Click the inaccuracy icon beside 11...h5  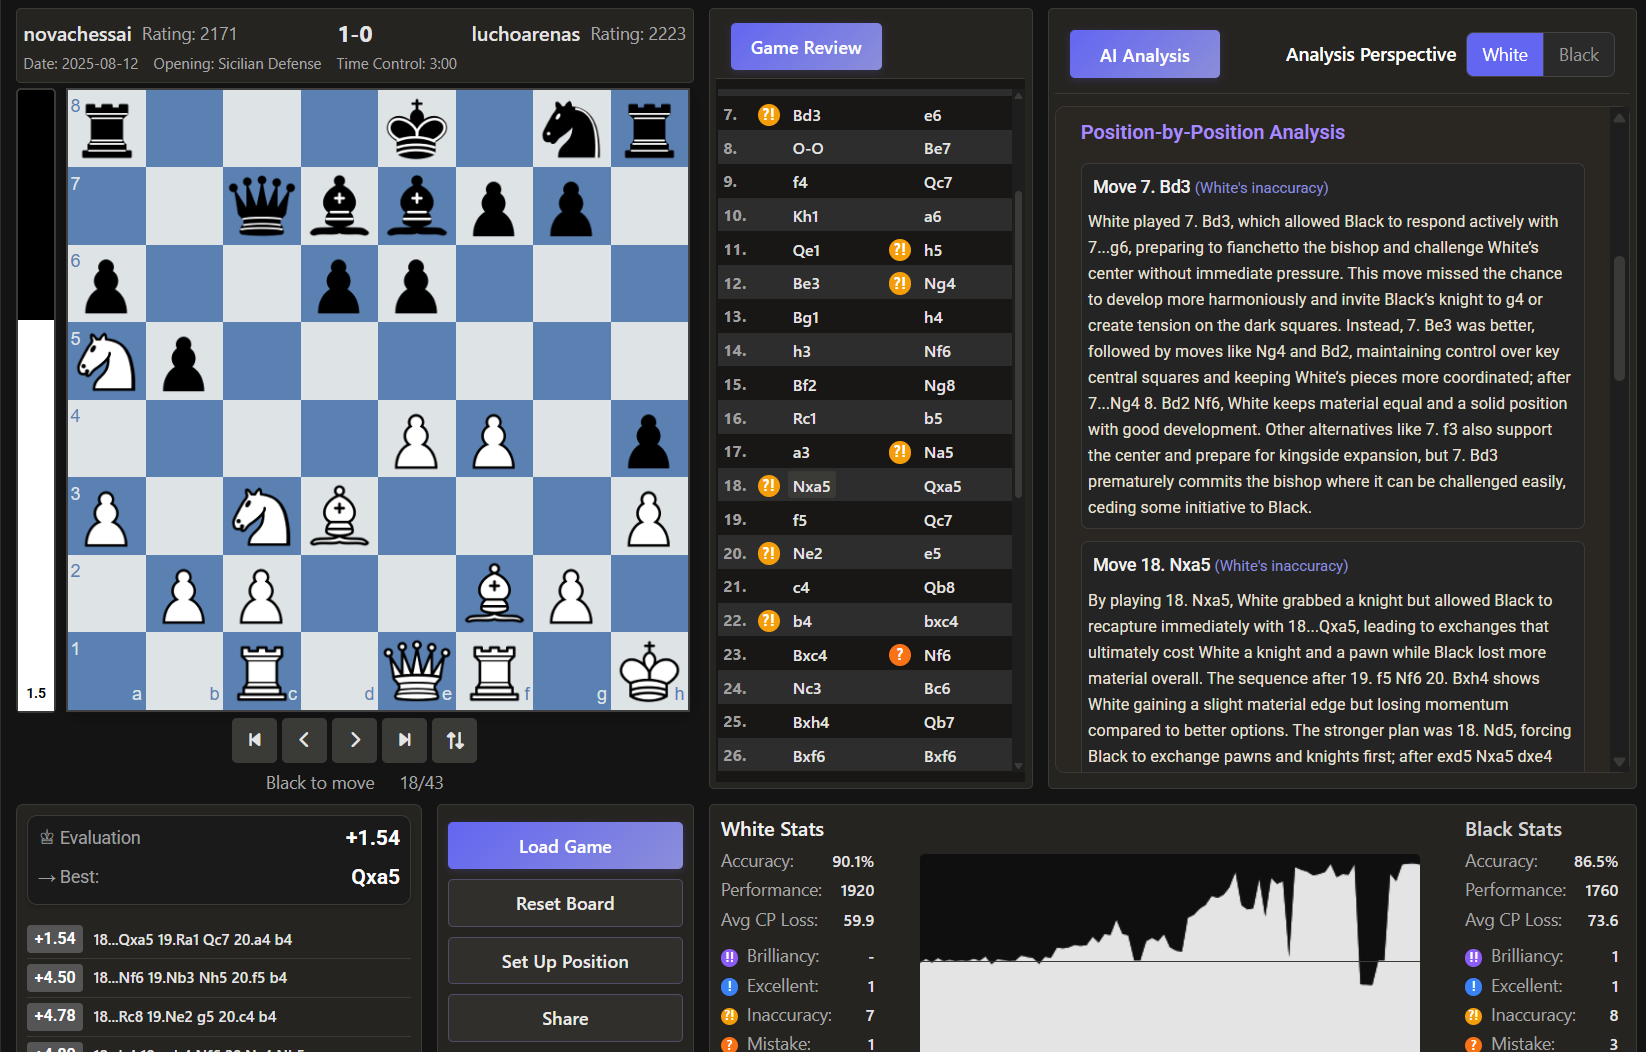pos(899,250)
